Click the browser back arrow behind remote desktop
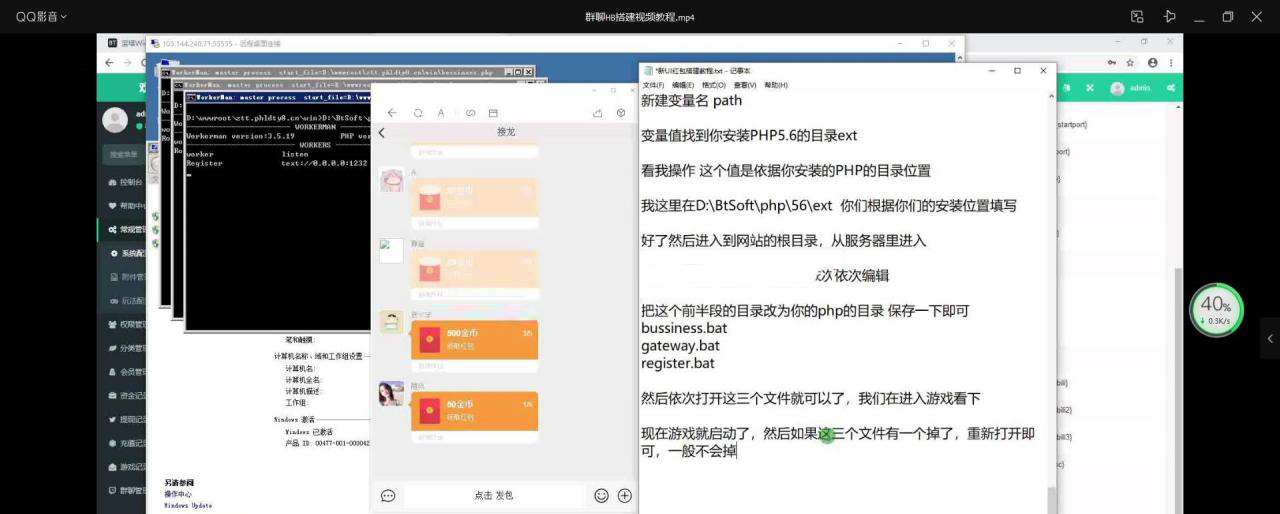The height and width of the screenshot is (514, 1280). [110, 62]
